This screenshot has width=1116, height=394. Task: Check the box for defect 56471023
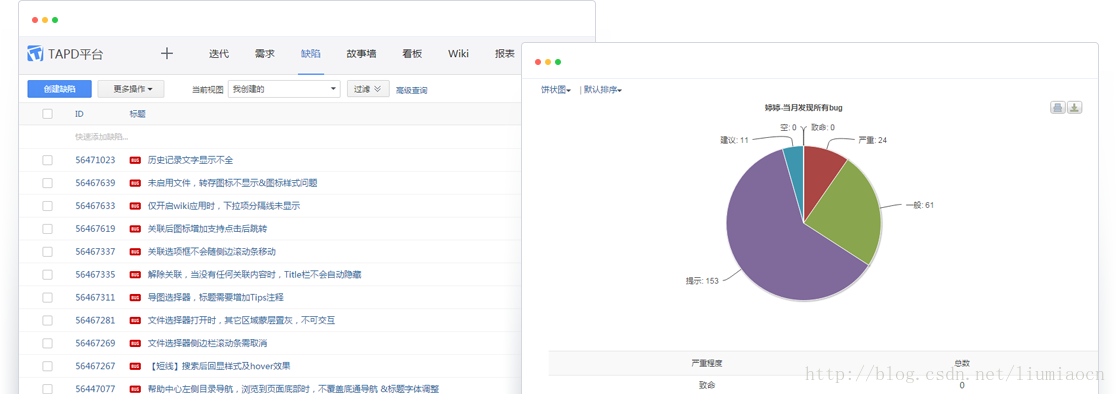pyautogui.click(x=48, y=160)
